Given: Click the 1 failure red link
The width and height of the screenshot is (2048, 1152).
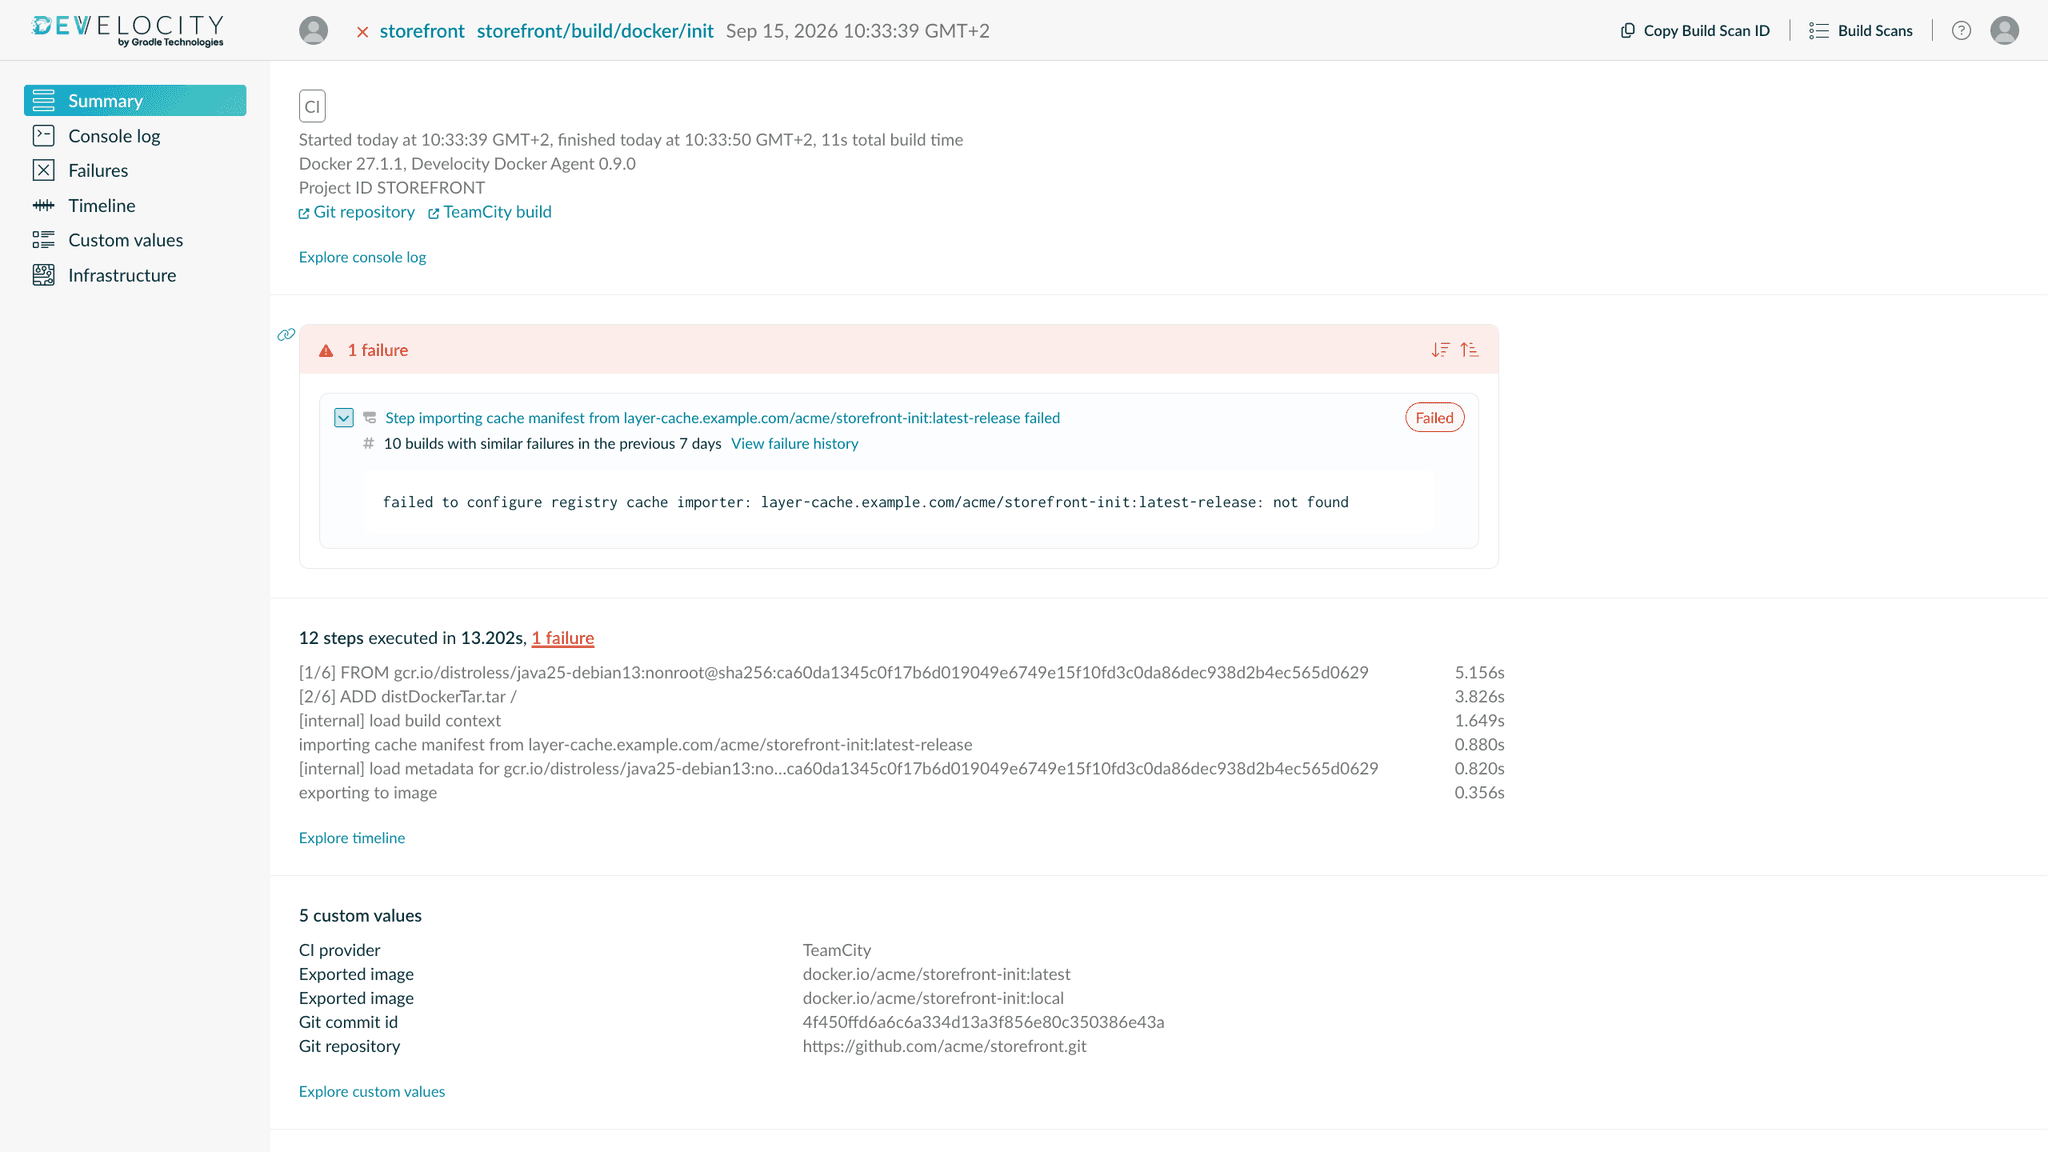Looking at the screenshot, I should point(562,638).
